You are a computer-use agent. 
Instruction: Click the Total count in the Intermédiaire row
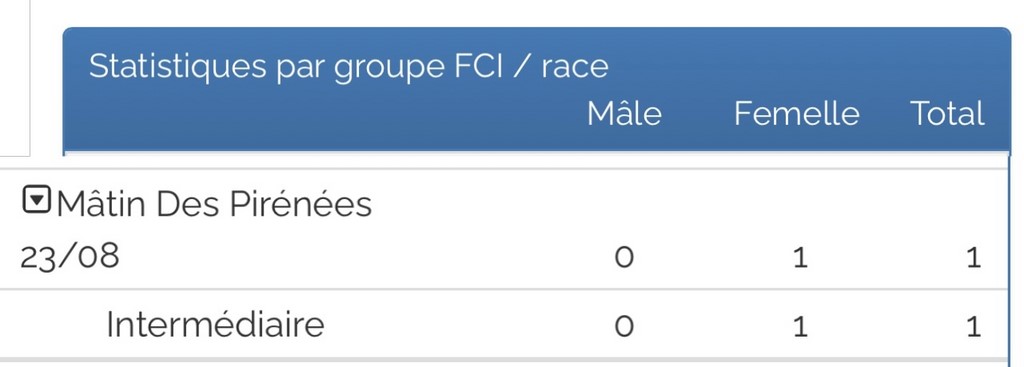pos(974,326)
